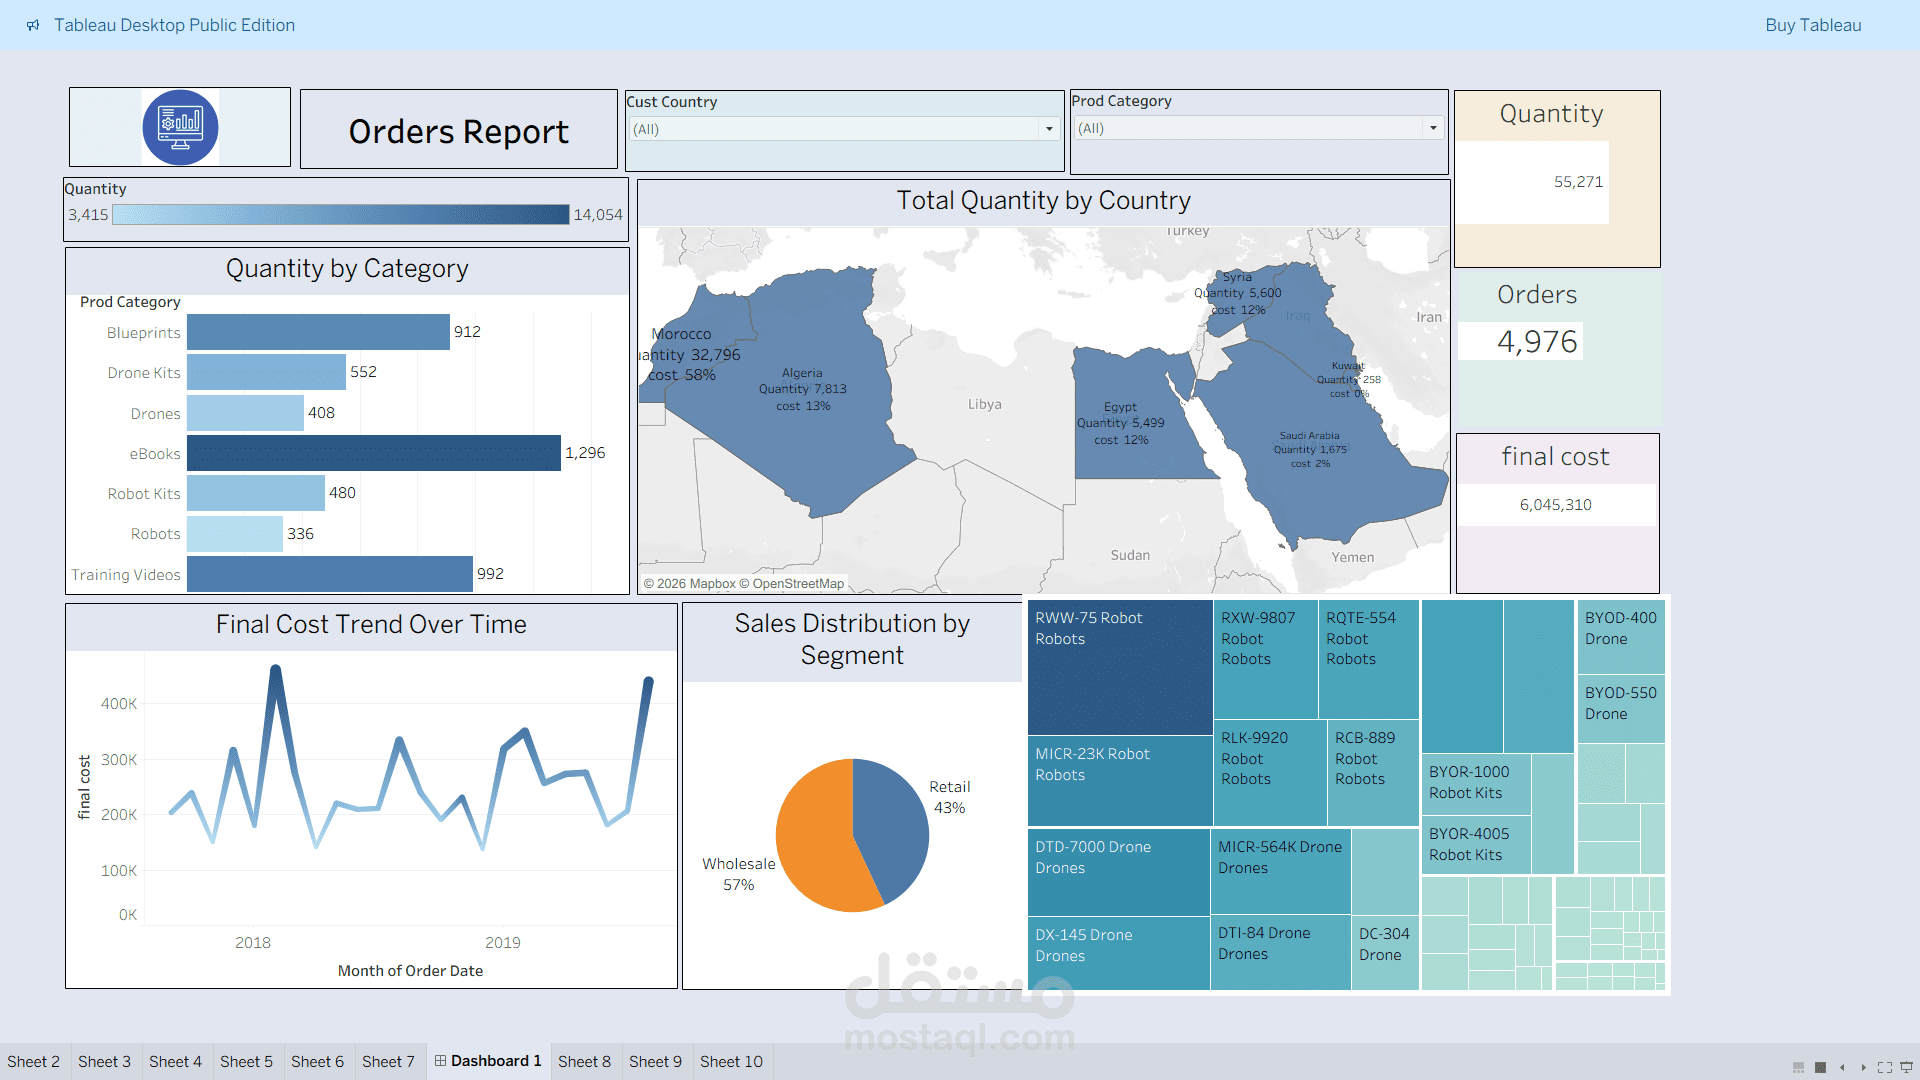Click the dashboard logo computer icon
The width and height of the screenshot is (1920, 1080).
[179, 127]
